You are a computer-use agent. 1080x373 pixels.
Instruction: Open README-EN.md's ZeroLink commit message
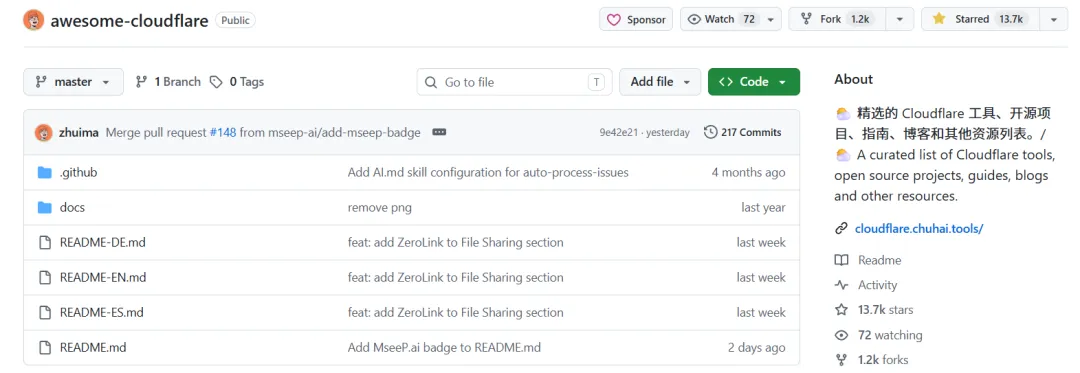click(x=456, y=277)
